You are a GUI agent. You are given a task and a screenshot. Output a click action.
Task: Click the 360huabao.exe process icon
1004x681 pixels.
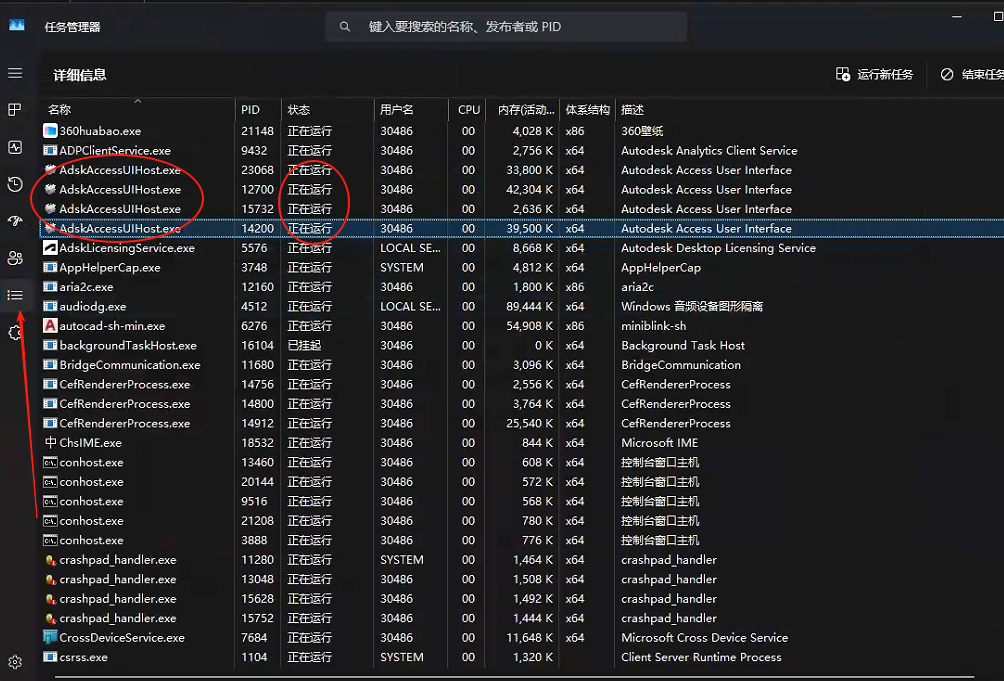pos(50,131)
